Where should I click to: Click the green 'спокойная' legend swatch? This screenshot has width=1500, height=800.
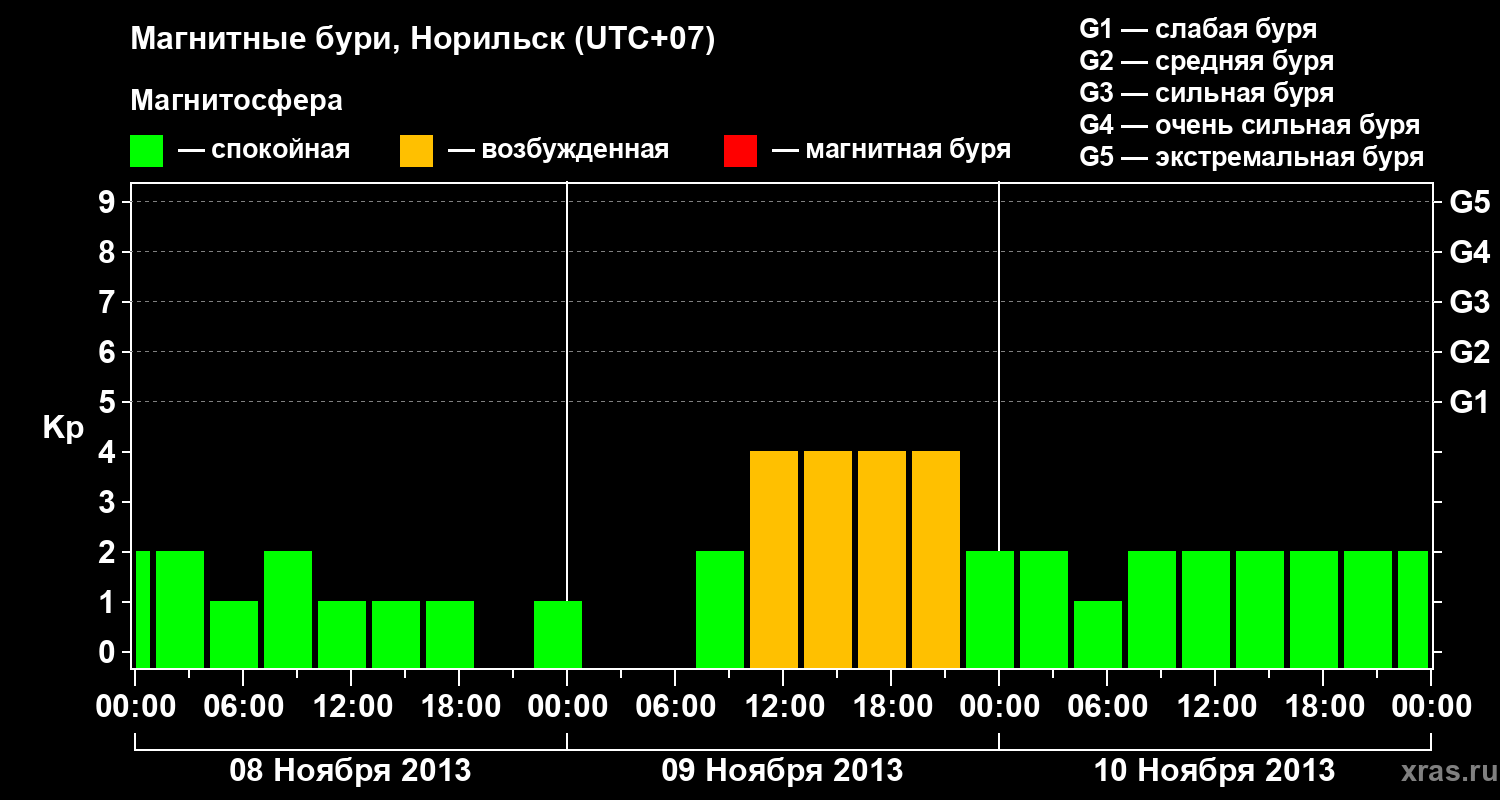point(146,151)
